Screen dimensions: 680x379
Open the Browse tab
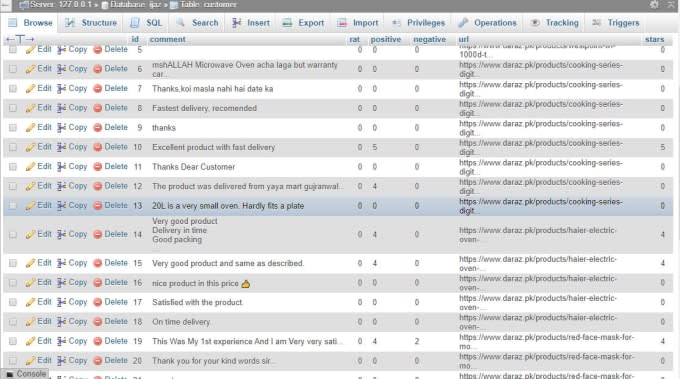point(30,23)
